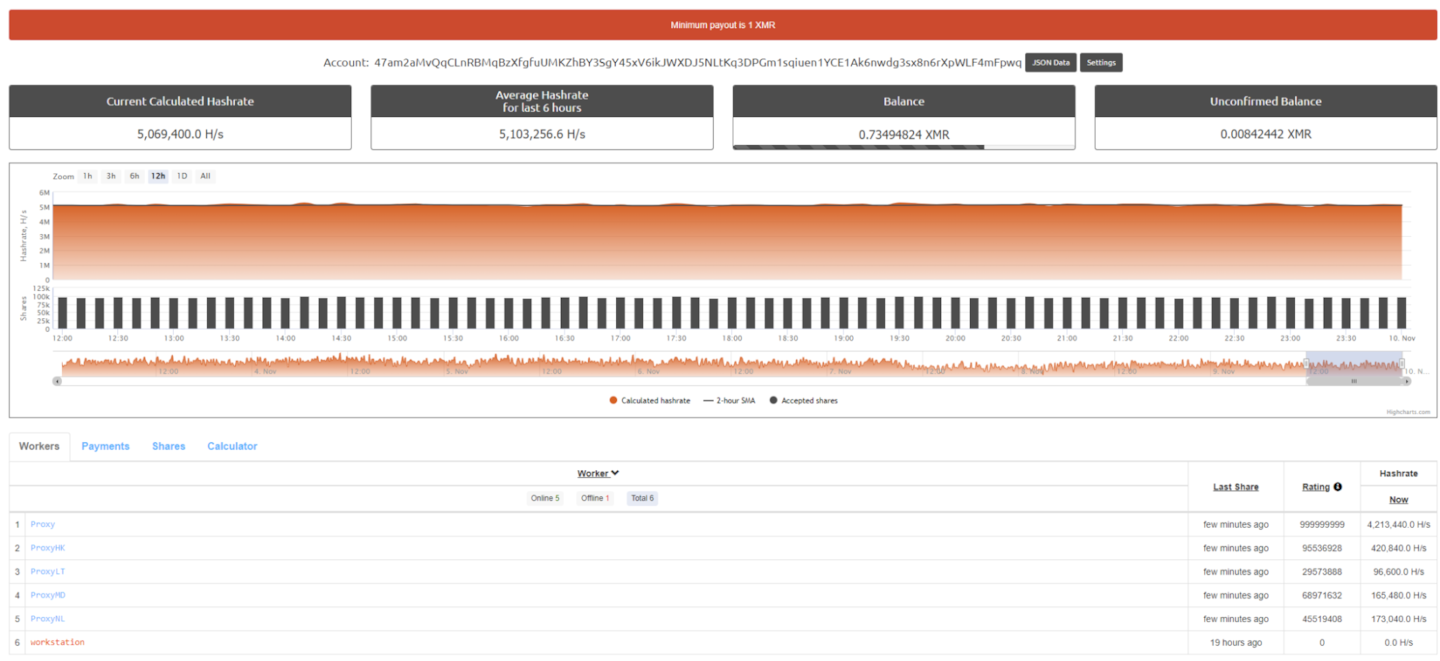Filter workers by Offline 1
Image resolution: width=1440 pixels, height=661 pixels.
click(593, 498)
